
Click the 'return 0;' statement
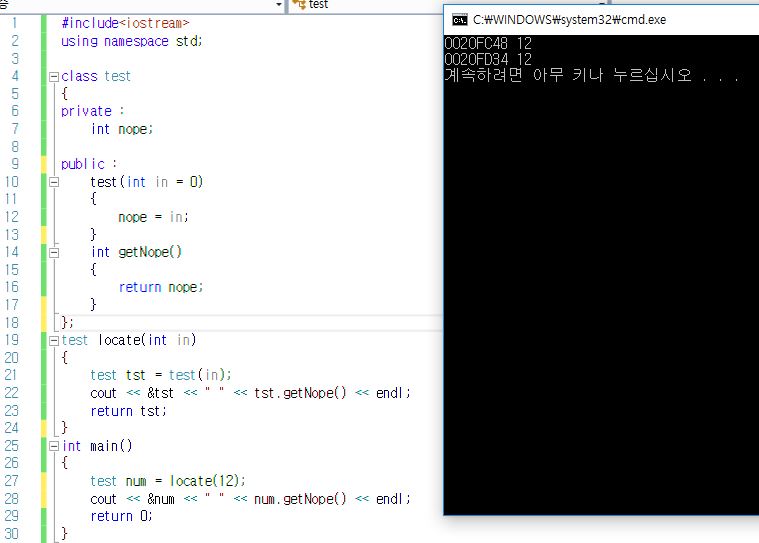click(x=122, y=516)
